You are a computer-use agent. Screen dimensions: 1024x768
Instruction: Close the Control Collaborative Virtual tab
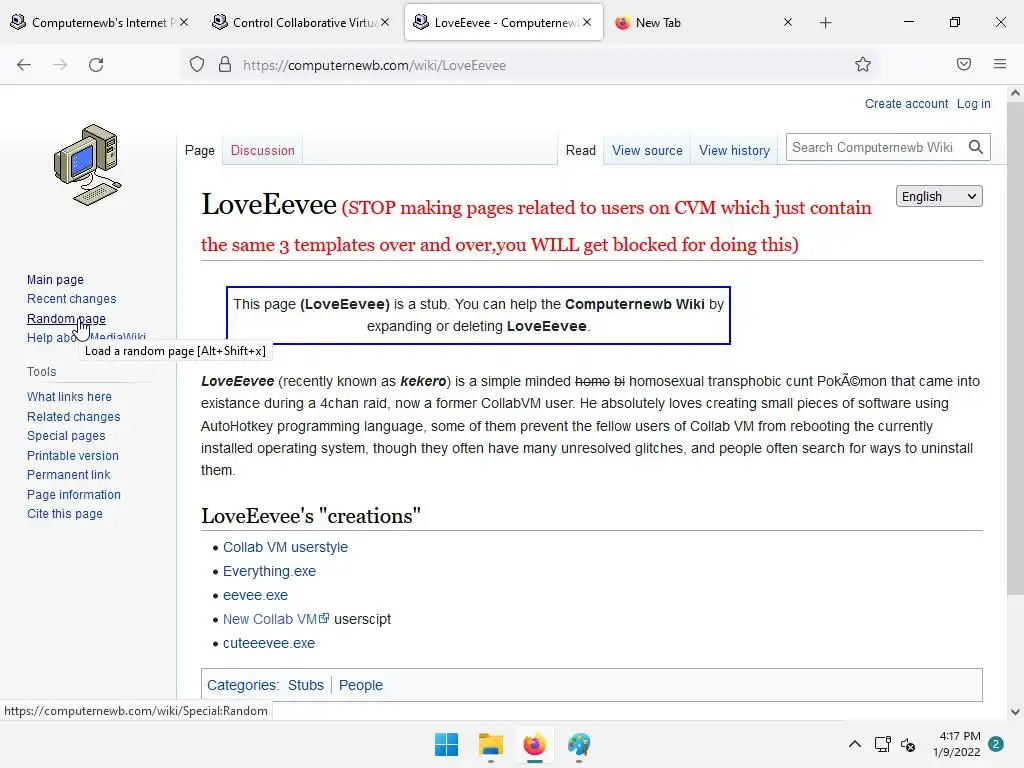point(385,22)
